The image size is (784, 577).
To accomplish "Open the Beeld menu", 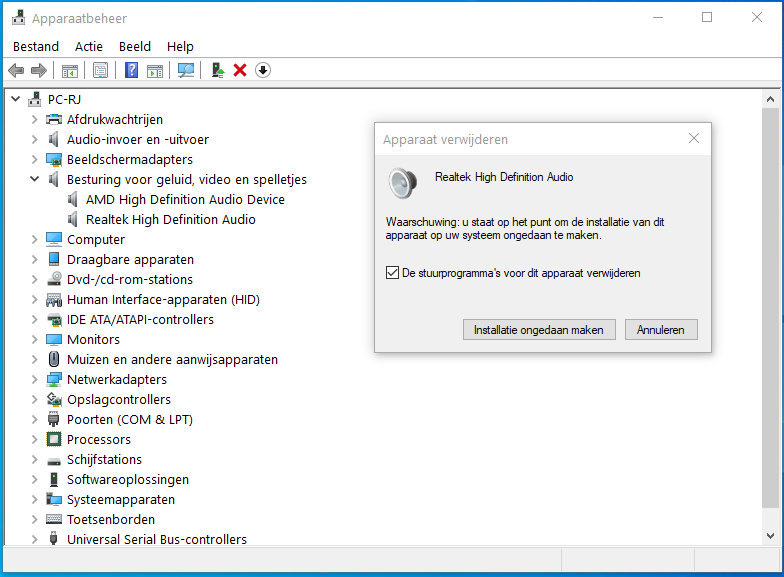I will 135,46.
